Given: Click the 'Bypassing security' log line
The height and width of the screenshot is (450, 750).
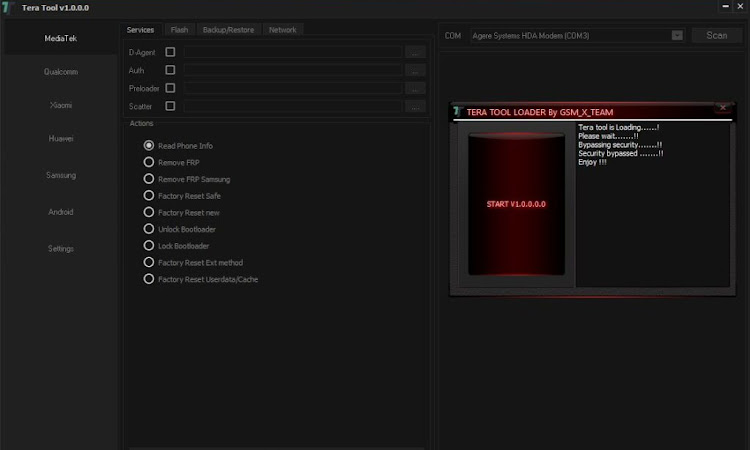Looking at the screenshot, I should pyautogui.click(x=620, y=145).
